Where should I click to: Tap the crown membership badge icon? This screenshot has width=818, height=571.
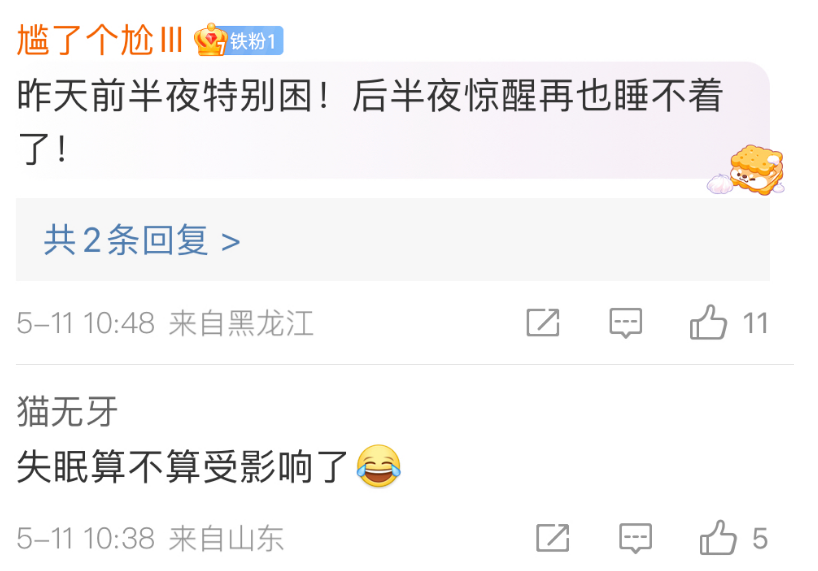pyautogui.click(x=210, y=40)
